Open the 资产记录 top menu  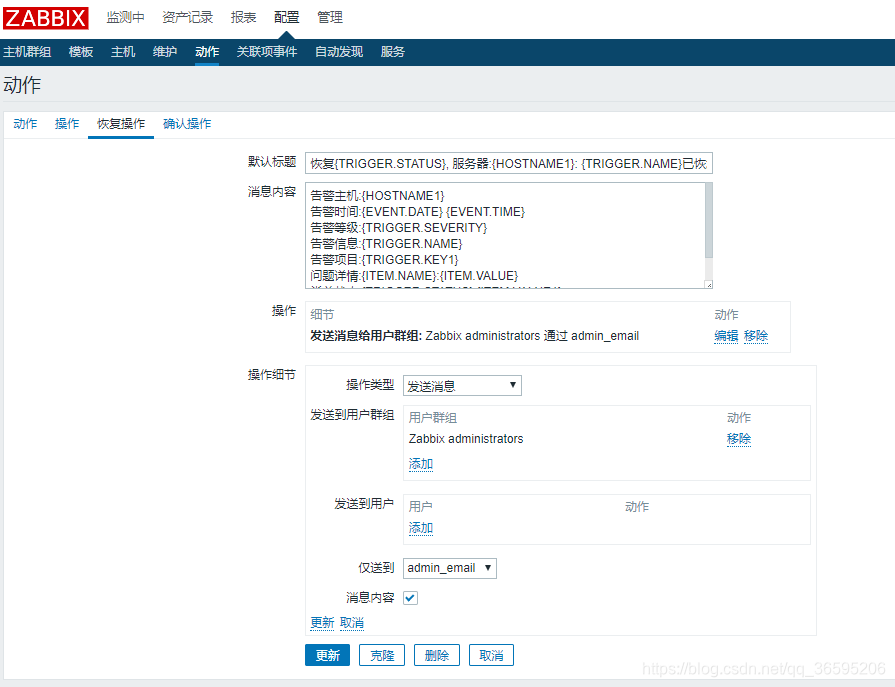coord(187,18)
